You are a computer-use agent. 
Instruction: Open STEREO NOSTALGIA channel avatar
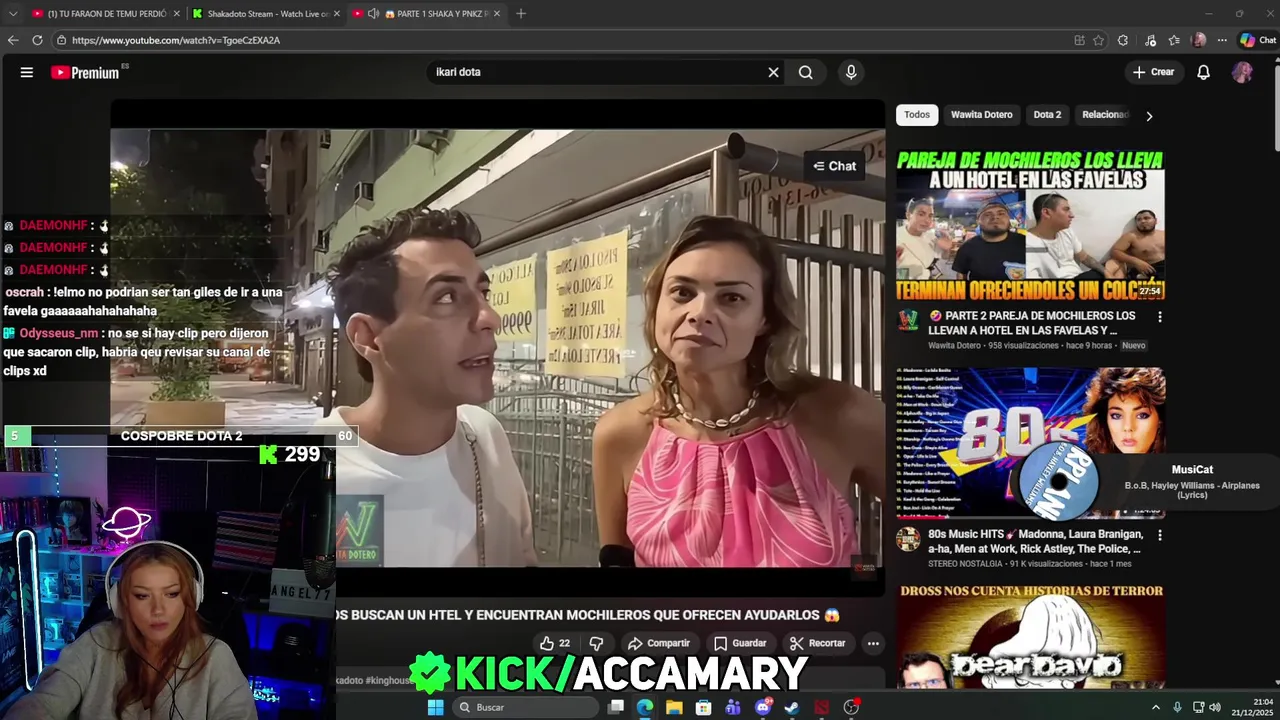(x=908, y=540)
